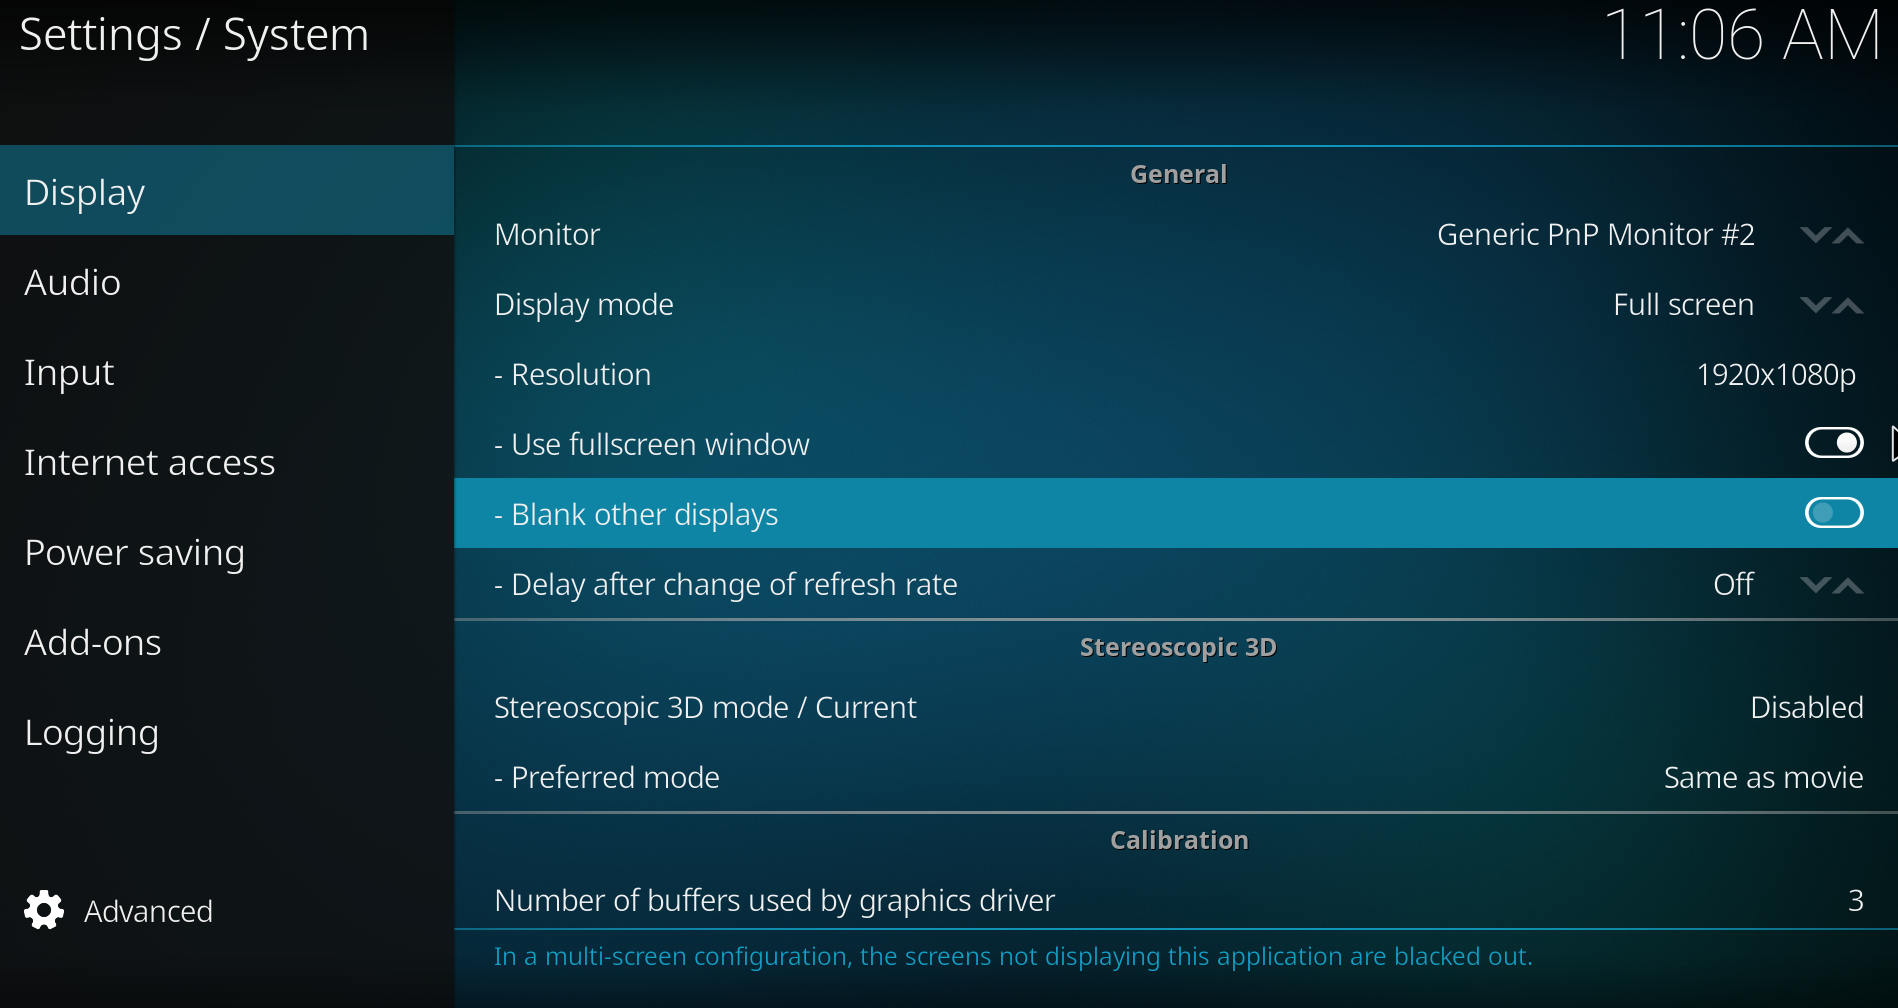This screenshot has height=1008, width=1898.
Task: Click refresh rate delay up arrow
Action: click(1848, 585)
